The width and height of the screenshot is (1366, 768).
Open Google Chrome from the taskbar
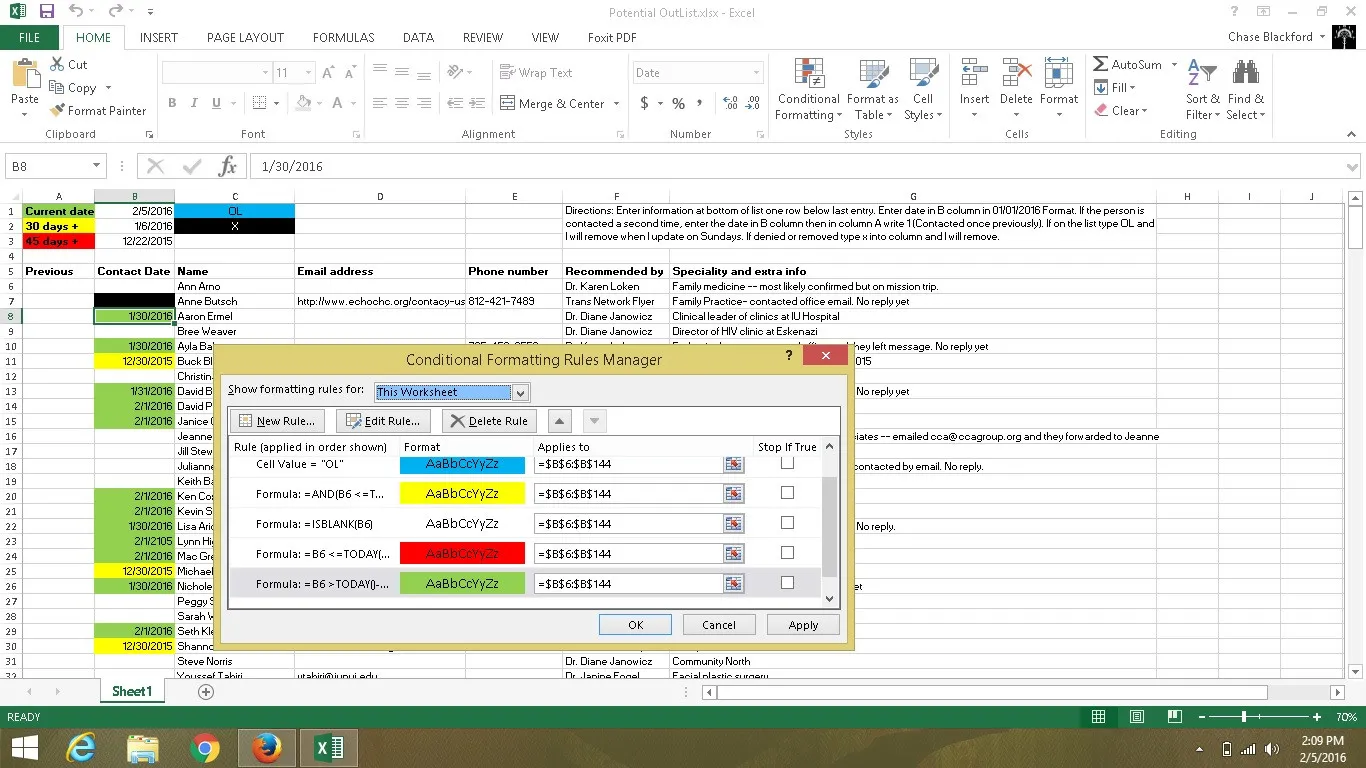[x=205, y=748]
